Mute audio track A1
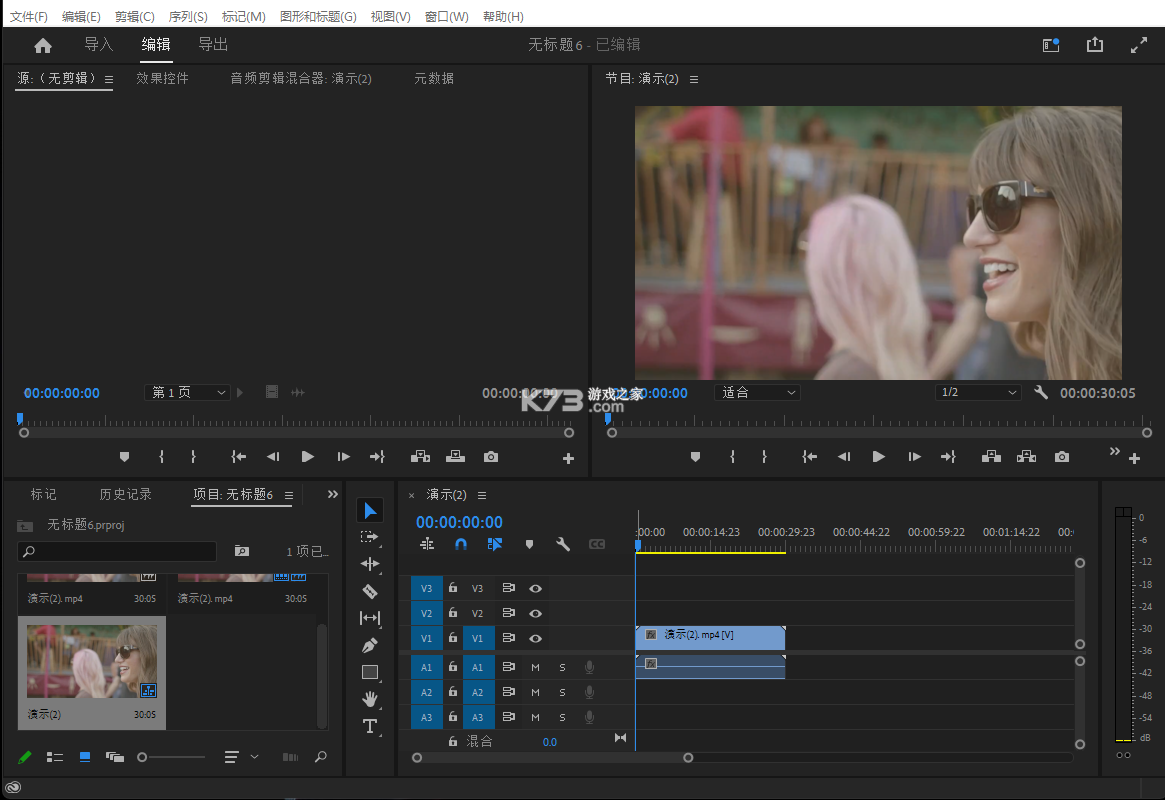 535,668
